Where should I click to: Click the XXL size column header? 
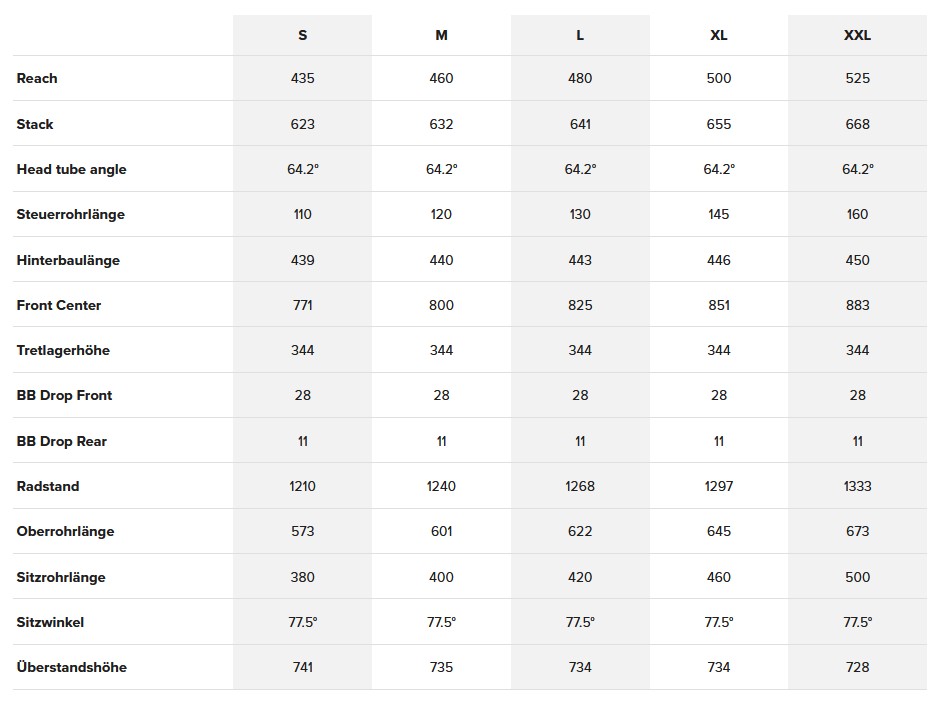(857, 35)
